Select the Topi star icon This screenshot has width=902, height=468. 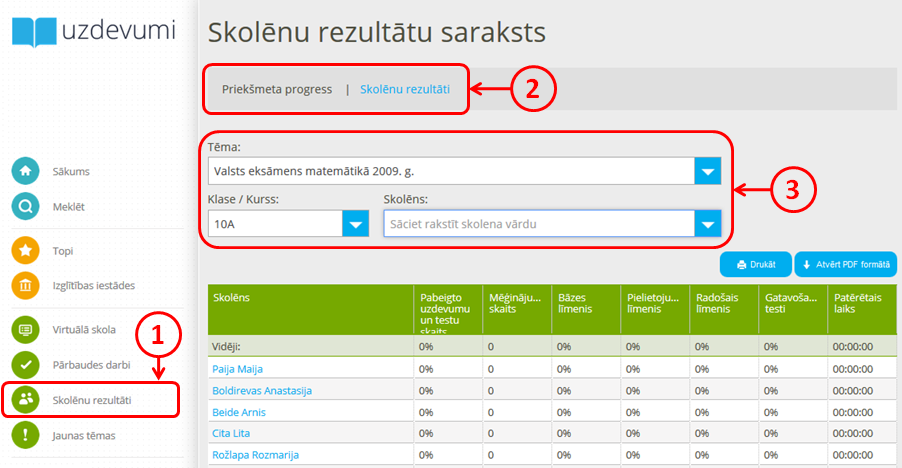[25, 250]
